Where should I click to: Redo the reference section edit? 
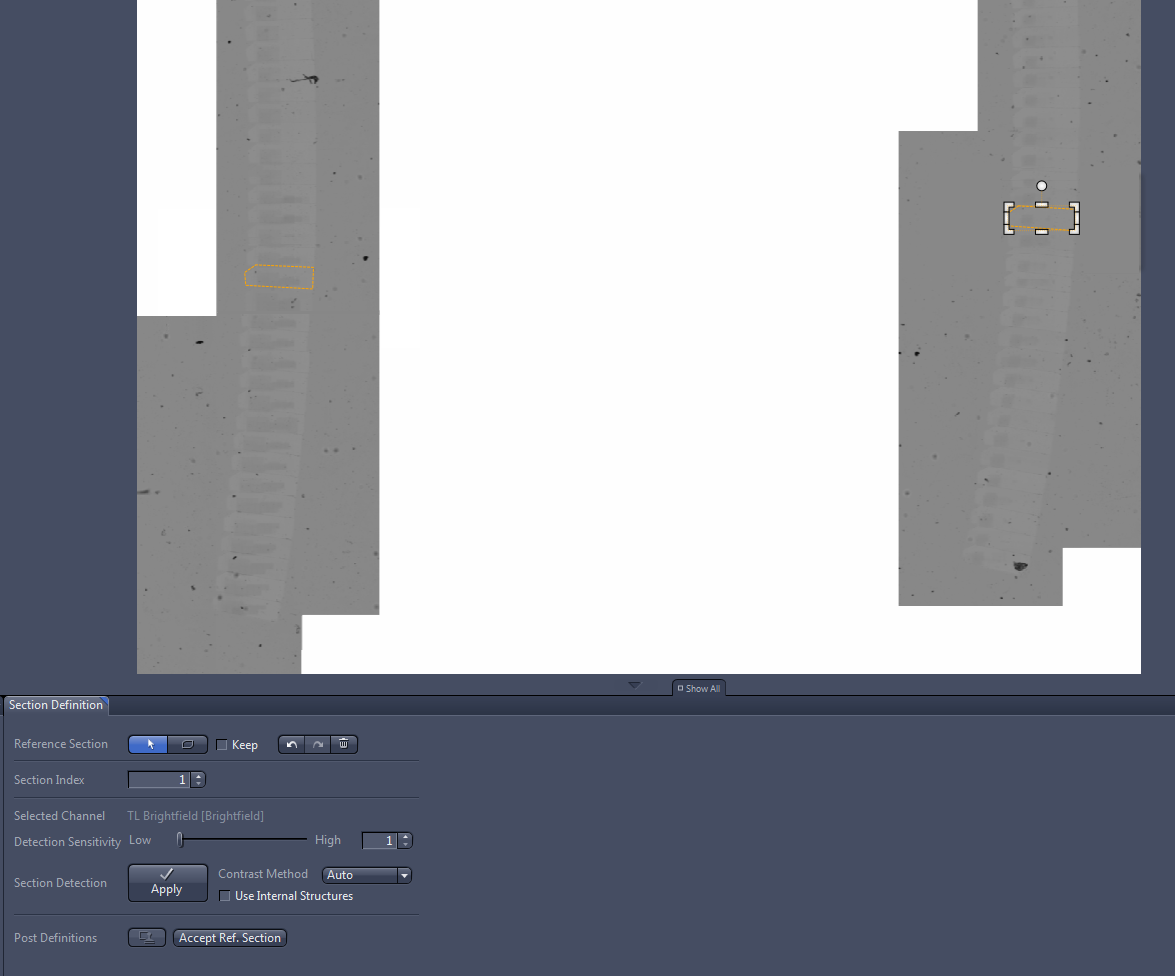(317, 744)
